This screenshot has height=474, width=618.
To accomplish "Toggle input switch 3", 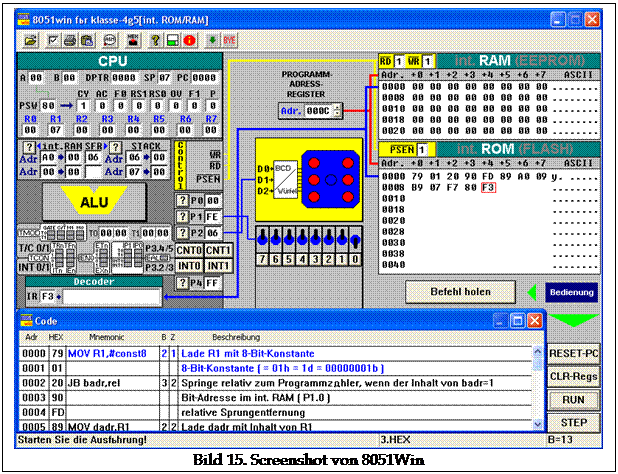I will click(316, 239).
